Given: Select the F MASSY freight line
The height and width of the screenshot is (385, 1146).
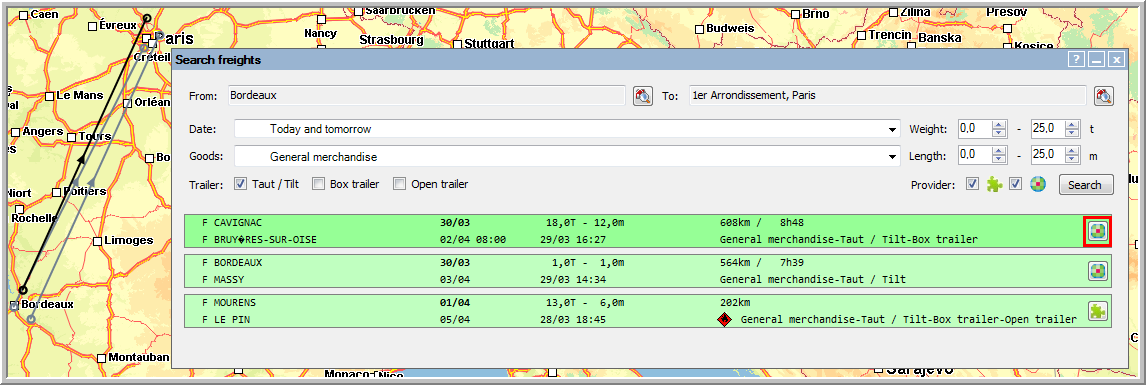Looking at the screenshot, I should (223, 280).
